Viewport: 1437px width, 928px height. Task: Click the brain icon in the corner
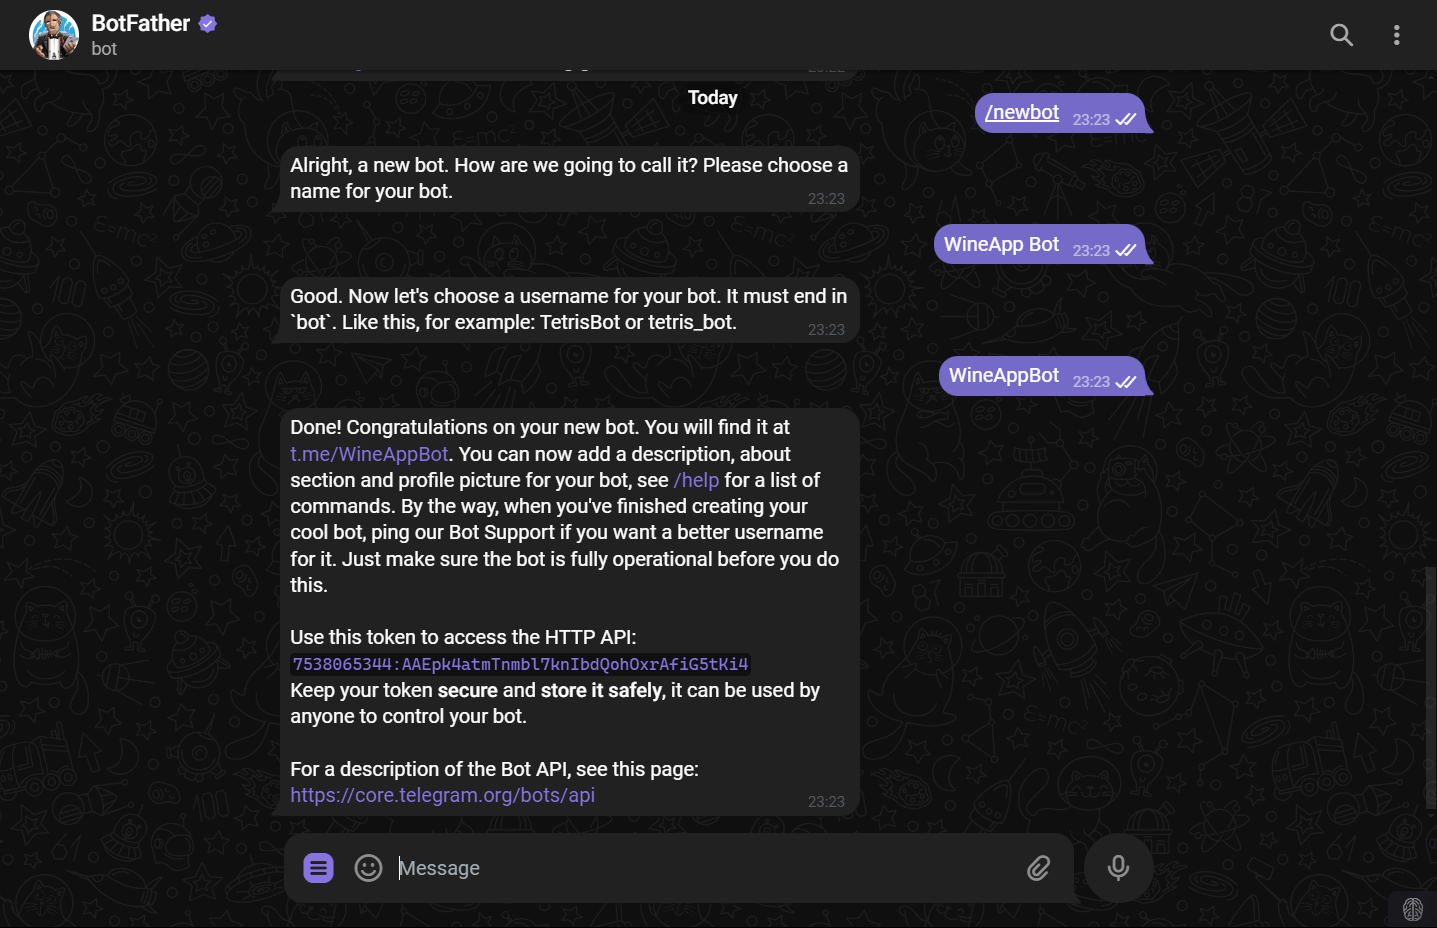1414,907
